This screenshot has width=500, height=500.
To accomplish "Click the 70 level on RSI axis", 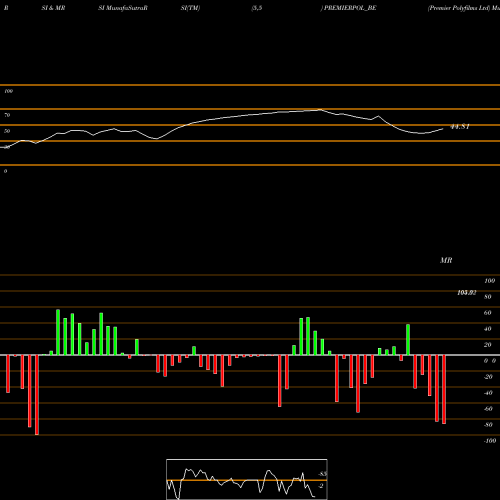I will (7, 115).
